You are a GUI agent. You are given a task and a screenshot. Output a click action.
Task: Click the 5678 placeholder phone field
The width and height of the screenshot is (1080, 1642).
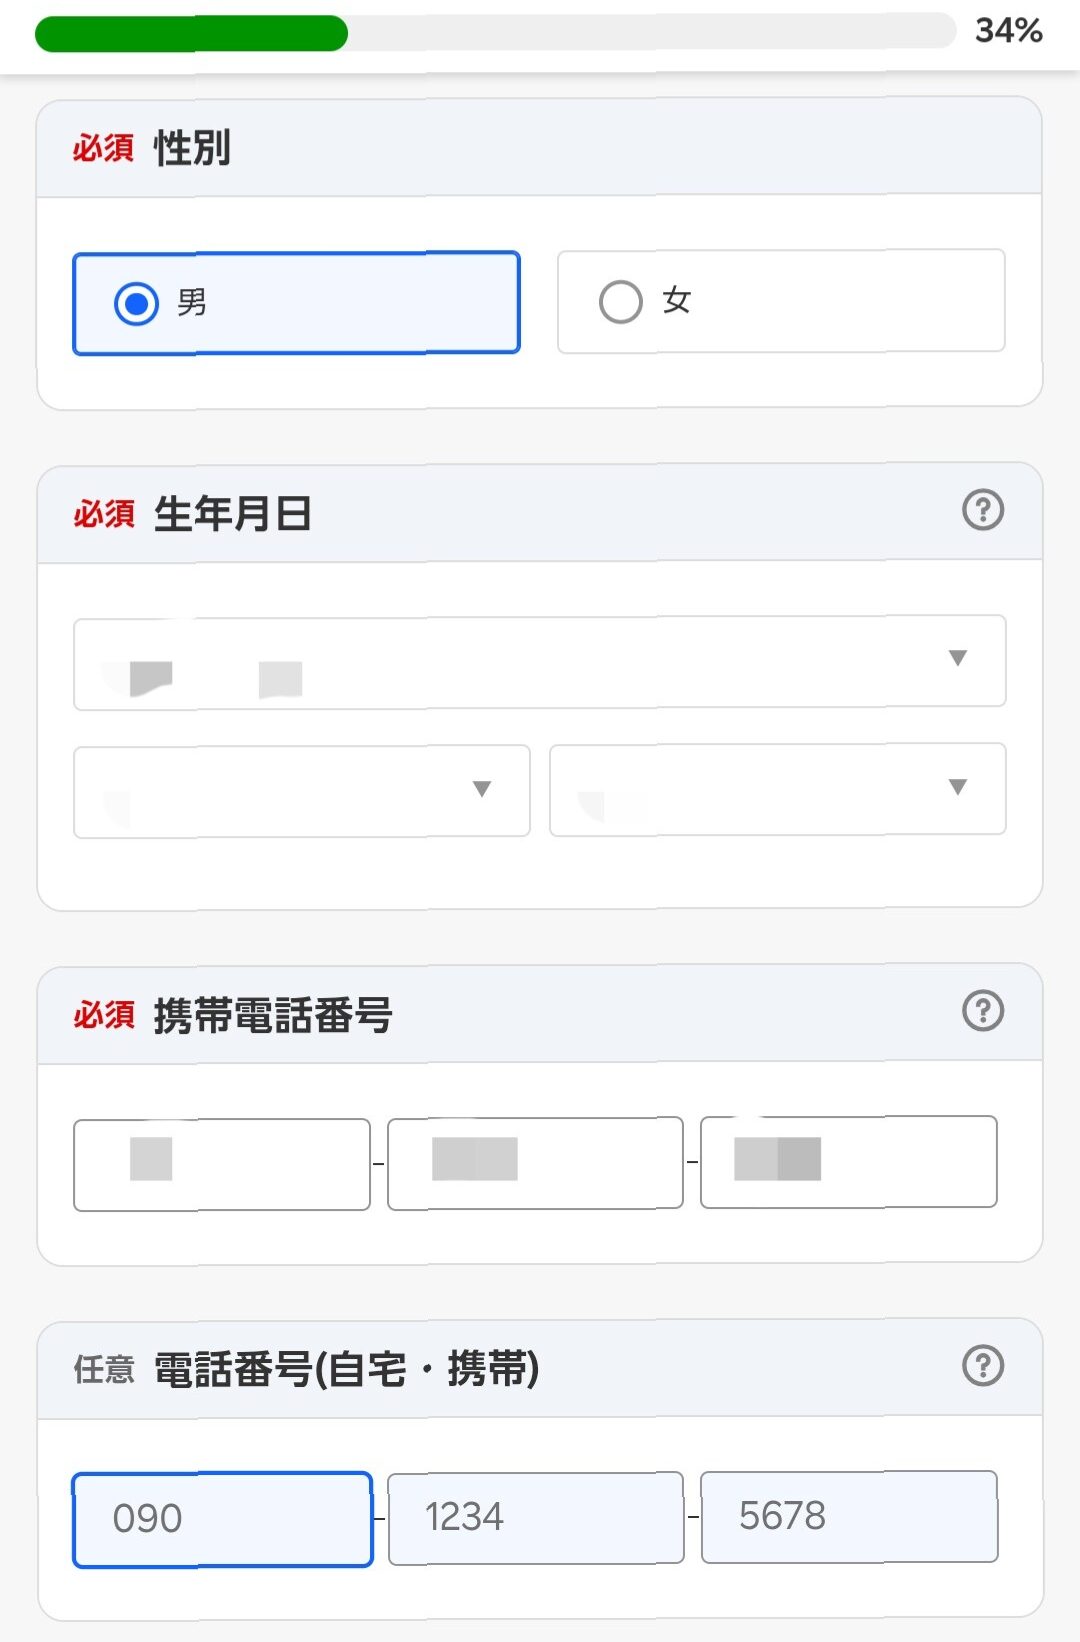tap(849, 1516)
